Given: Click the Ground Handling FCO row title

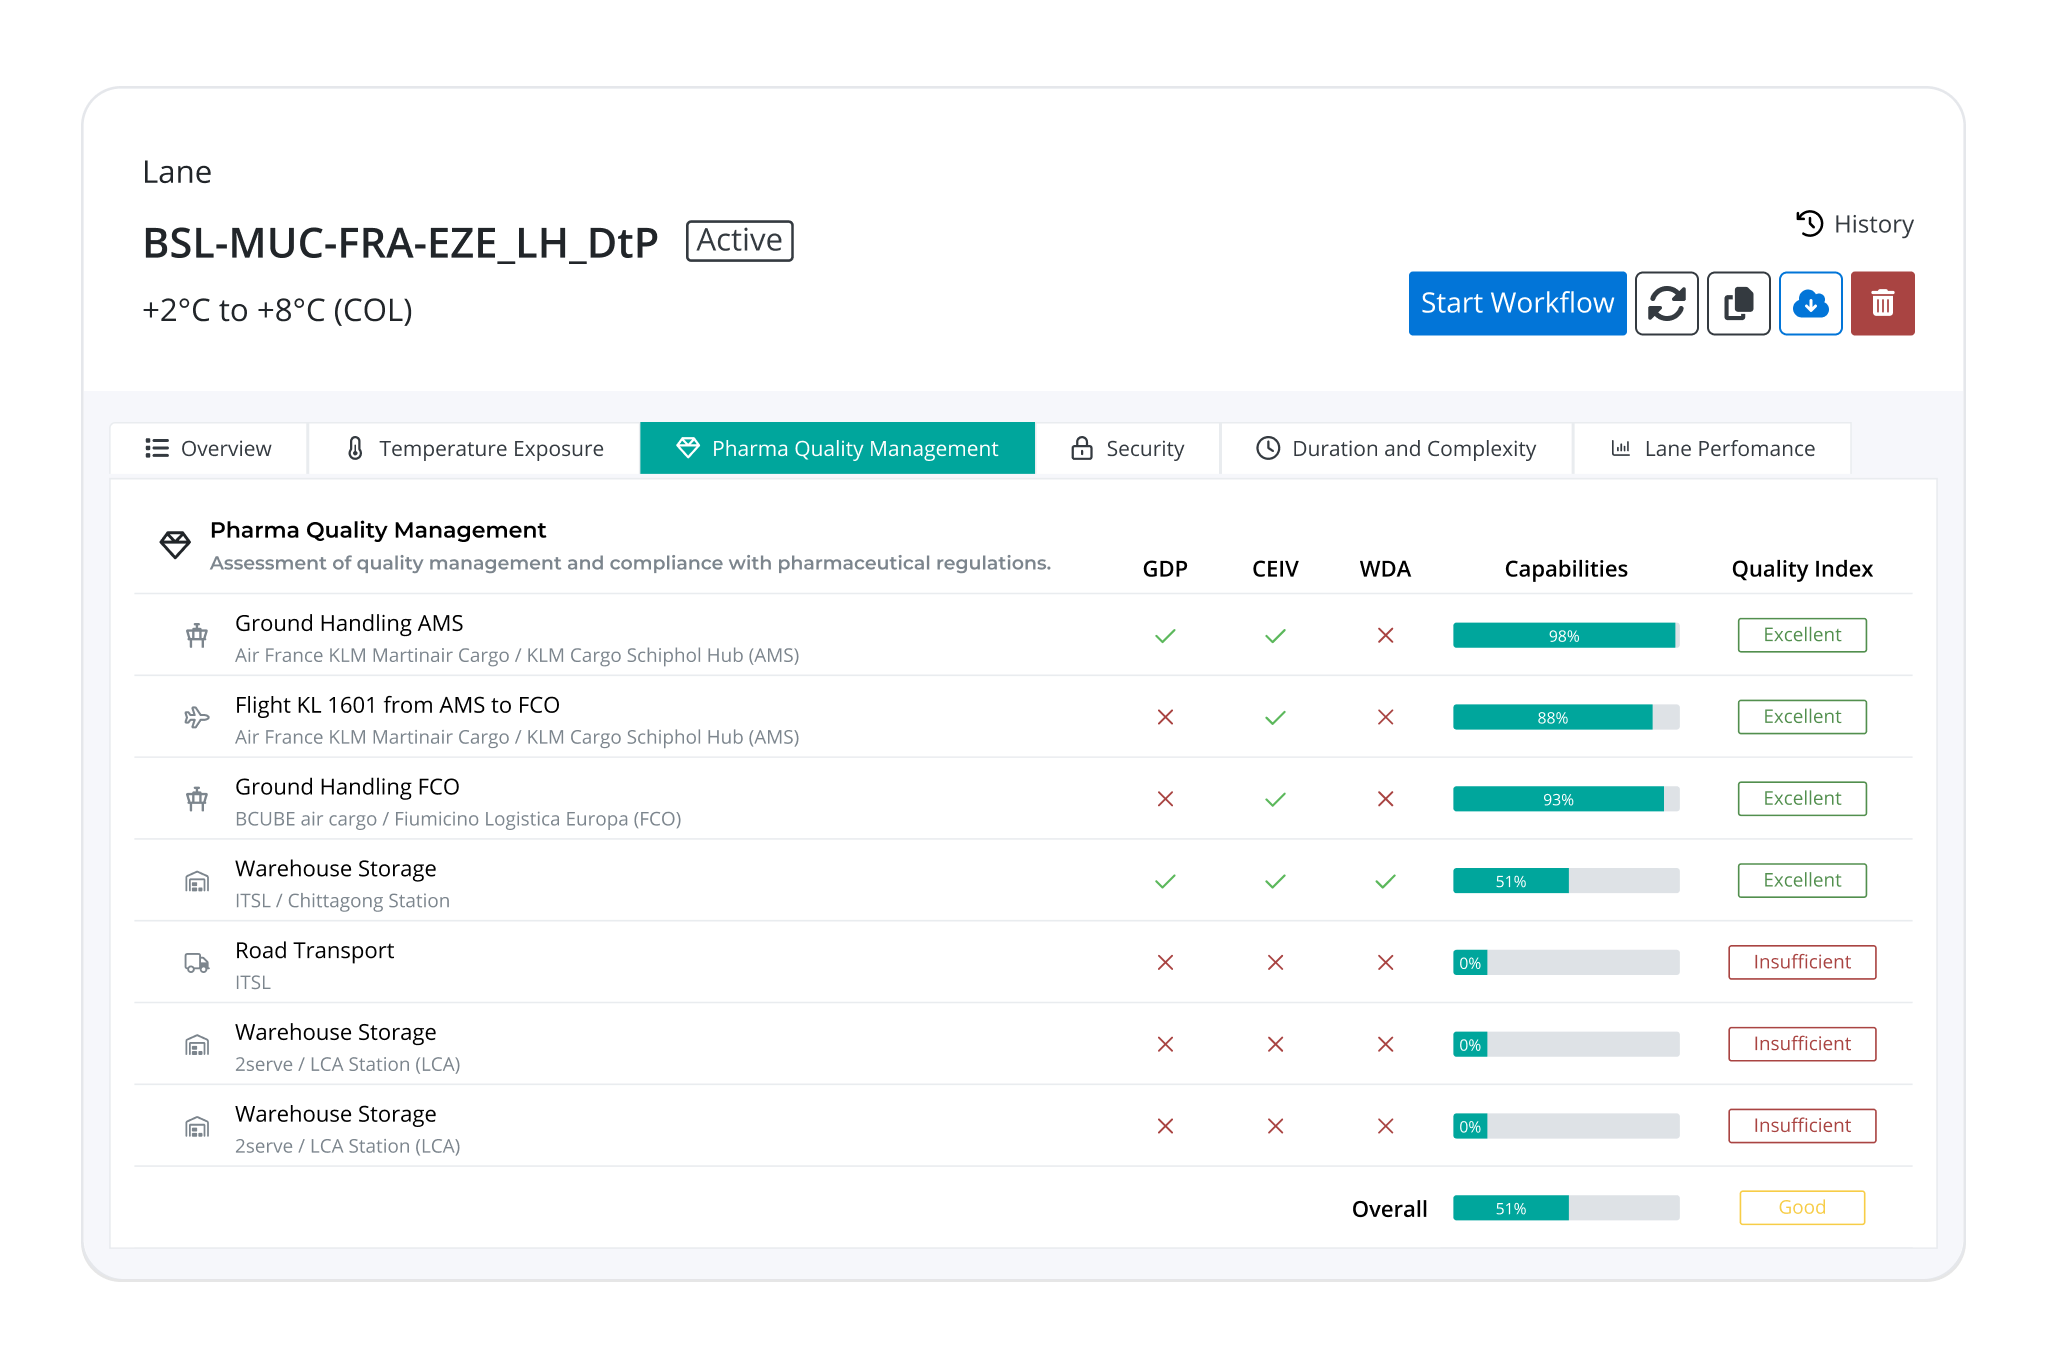Looking at the screenshot, I should click(347, 787).
